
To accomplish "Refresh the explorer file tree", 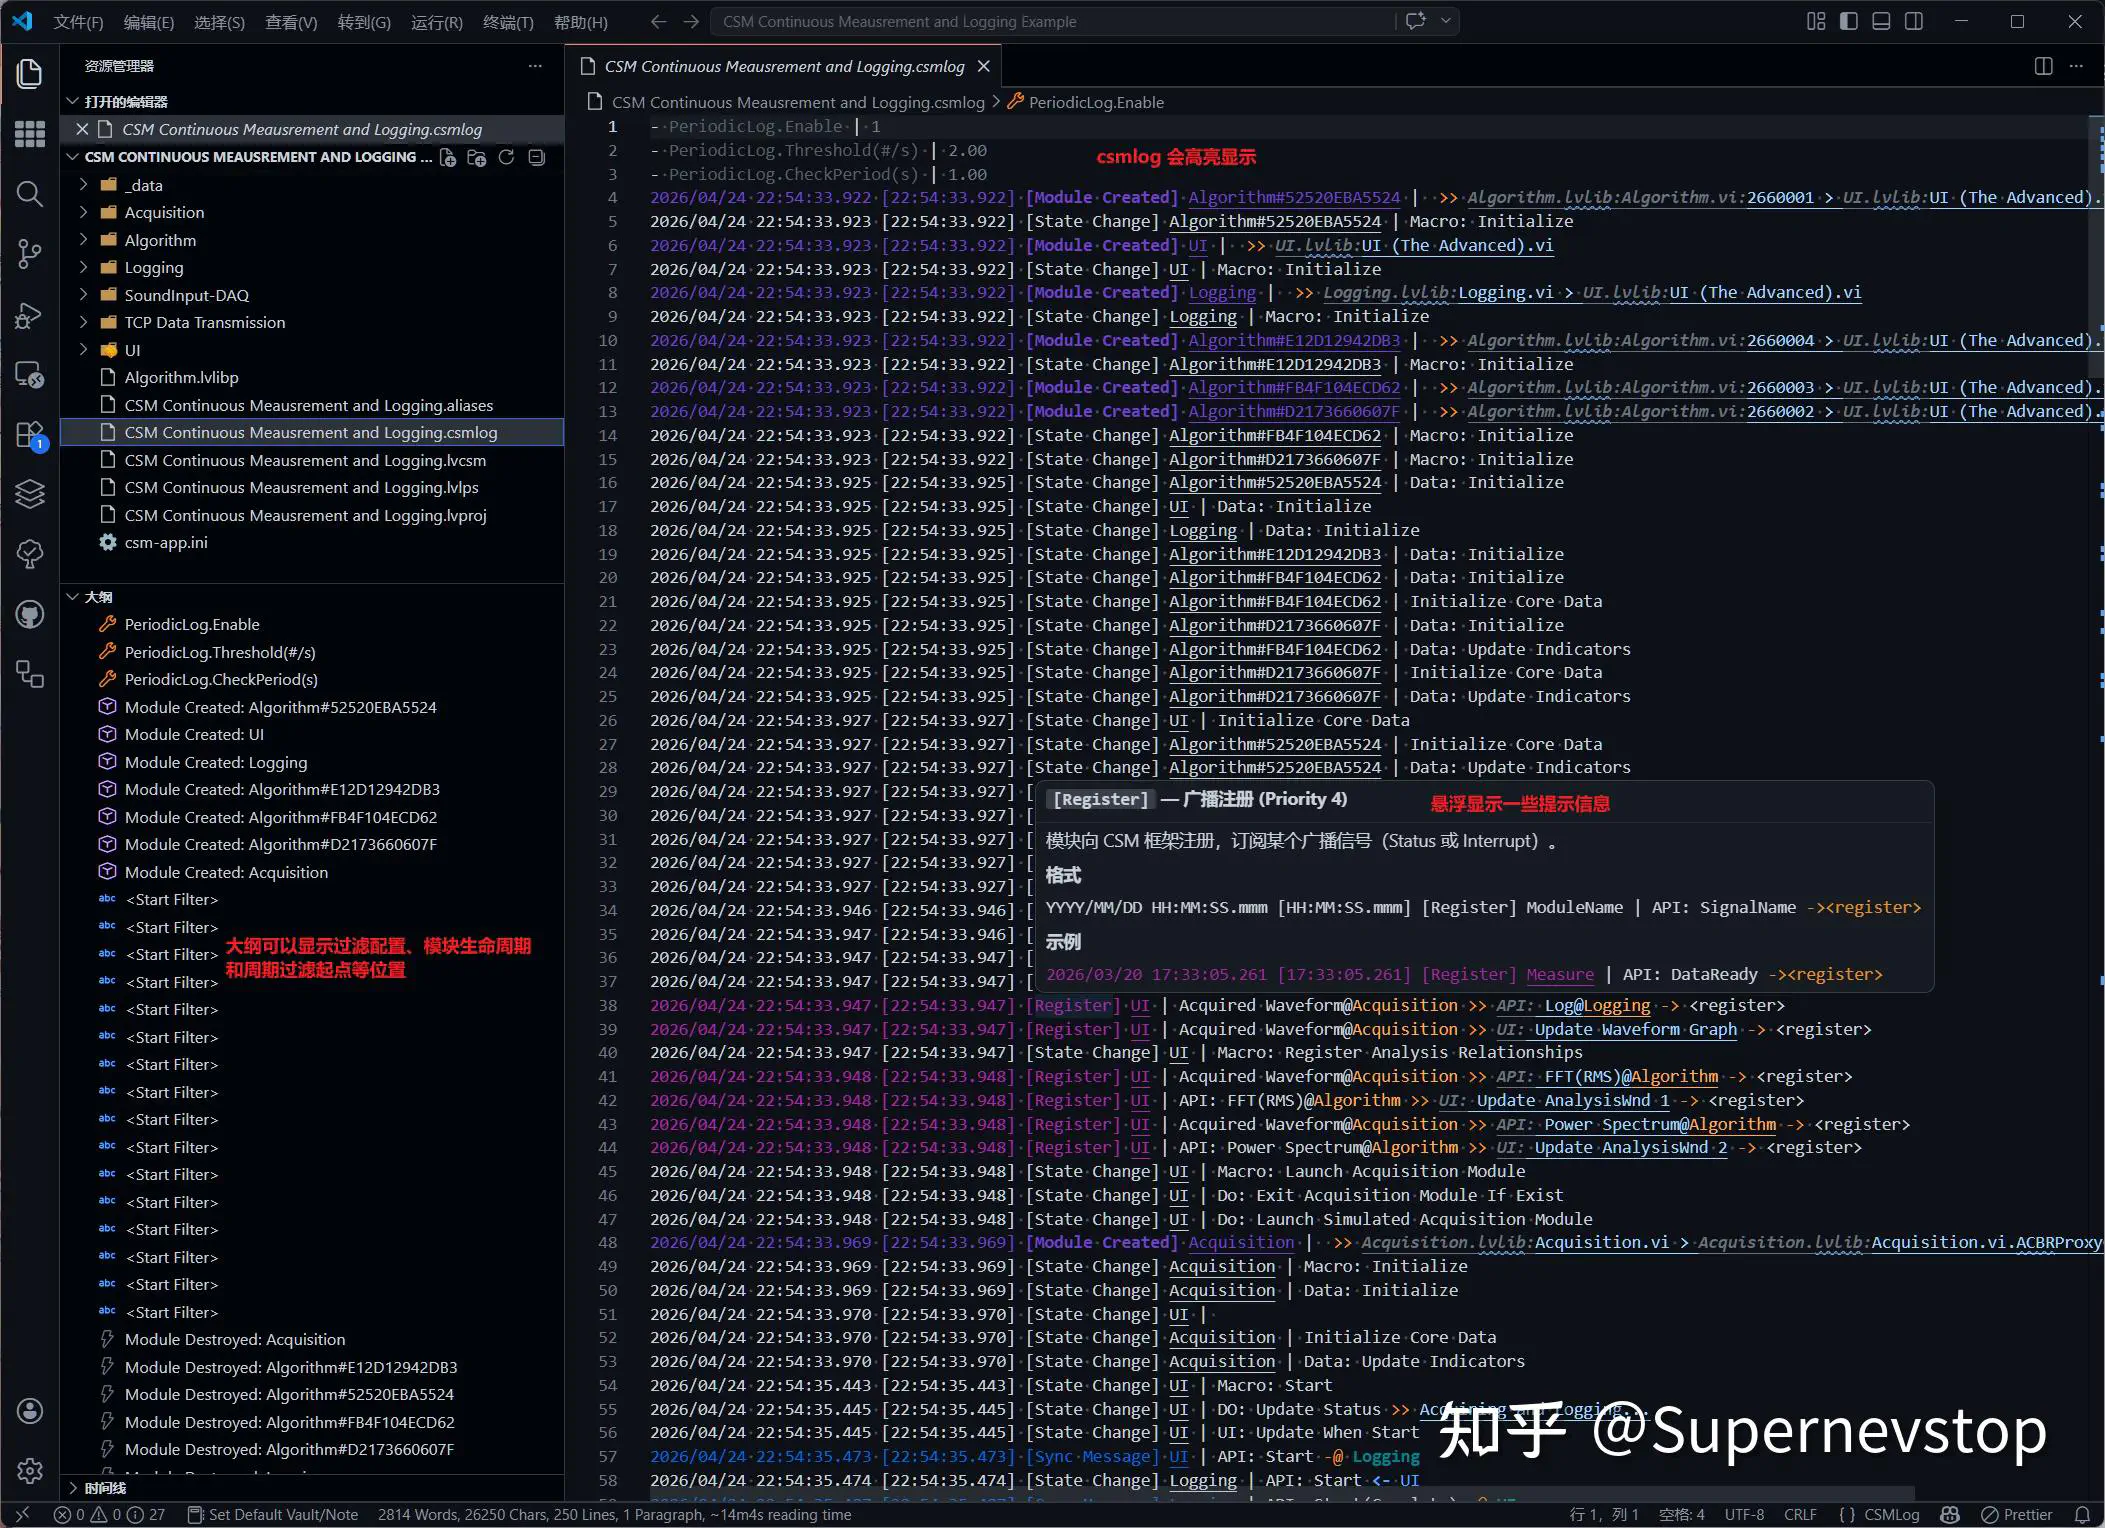I will [506, 157].
